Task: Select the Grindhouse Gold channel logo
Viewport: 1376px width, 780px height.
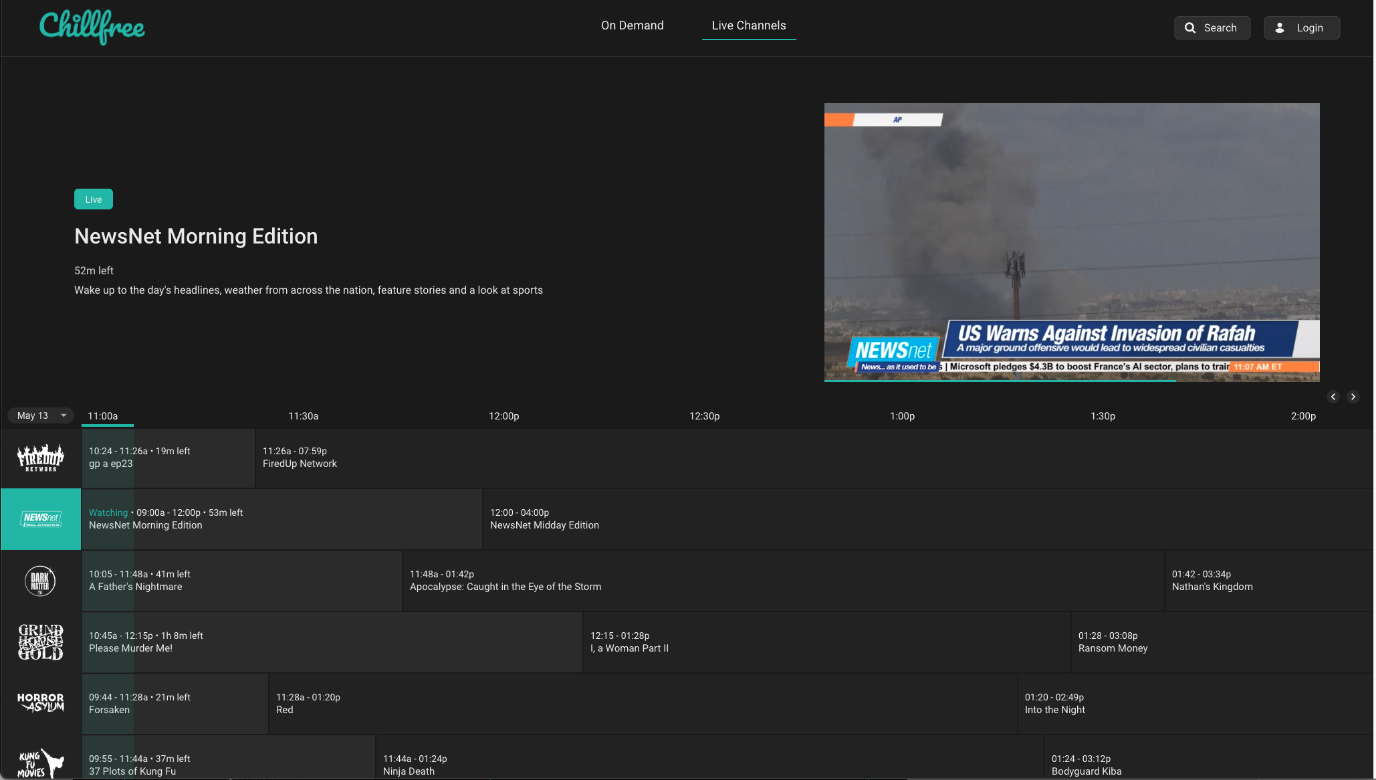Action: click(40, 642)
